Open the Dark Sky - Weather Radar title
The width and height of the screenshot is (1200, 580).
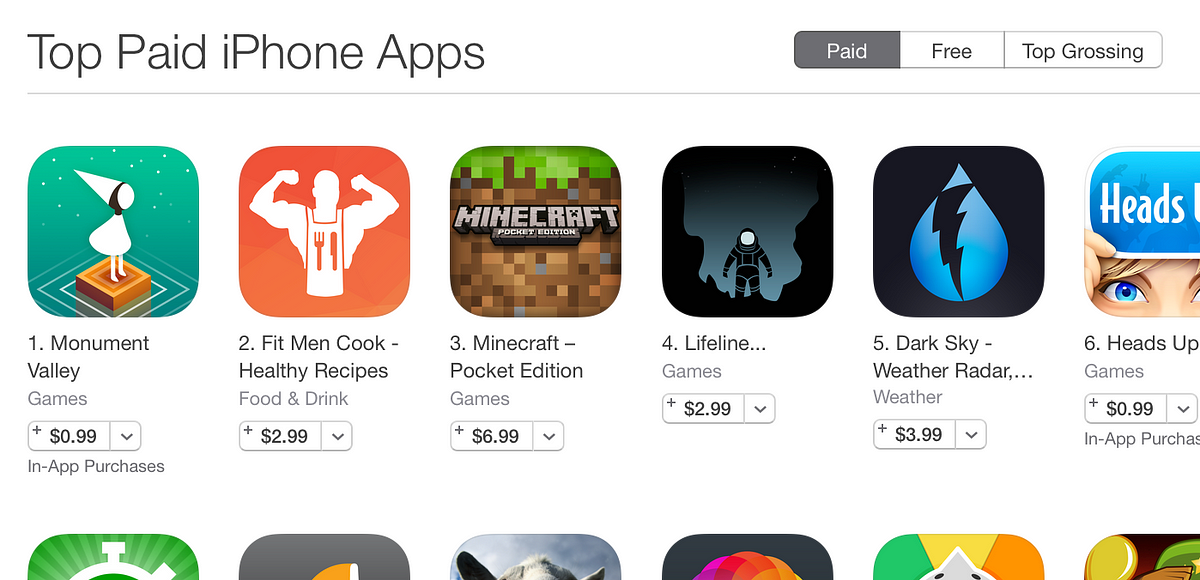(x=953, y=357)
